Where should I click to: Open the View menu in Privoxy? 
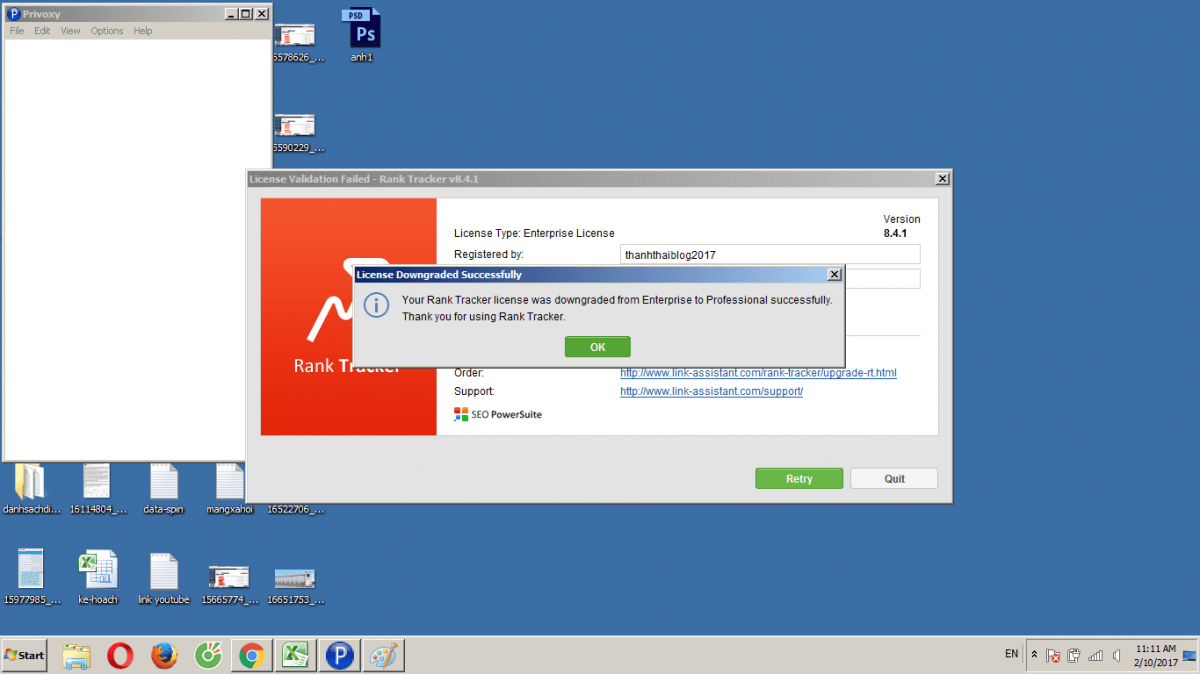[70, 31]
